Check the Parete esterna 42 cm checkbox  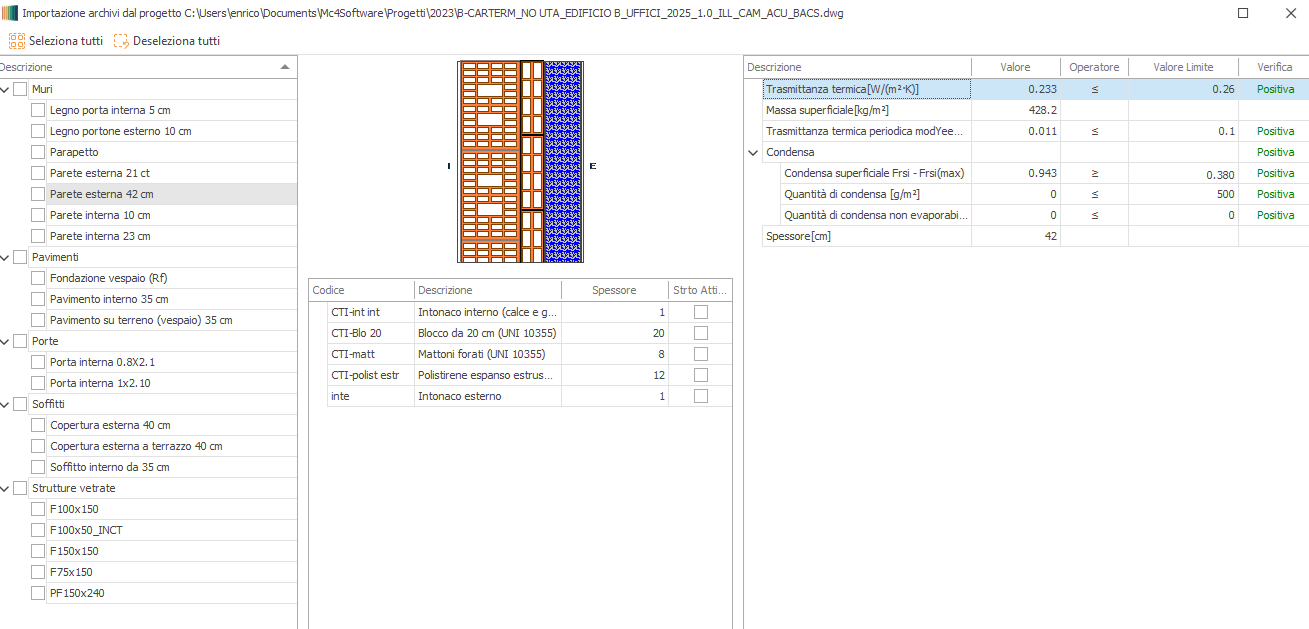38,194
